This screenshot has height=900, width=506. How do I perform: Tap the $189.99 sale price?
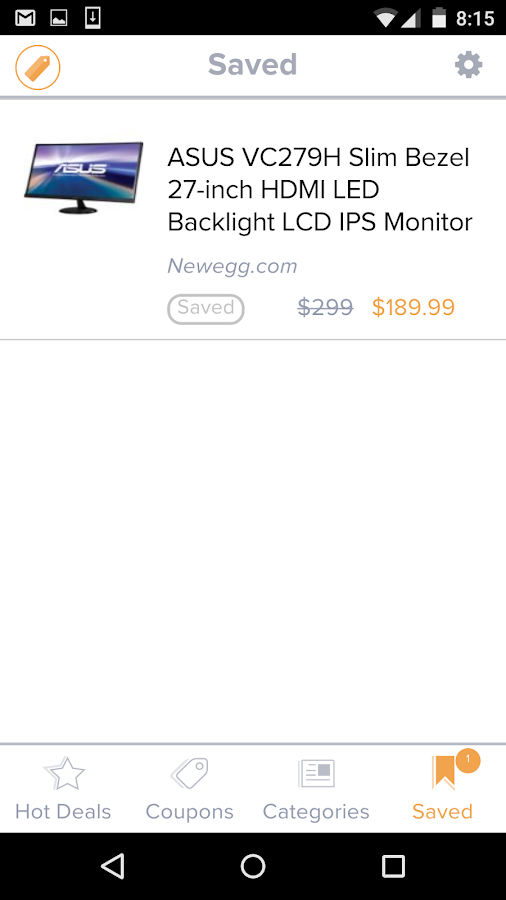(413, 308)
